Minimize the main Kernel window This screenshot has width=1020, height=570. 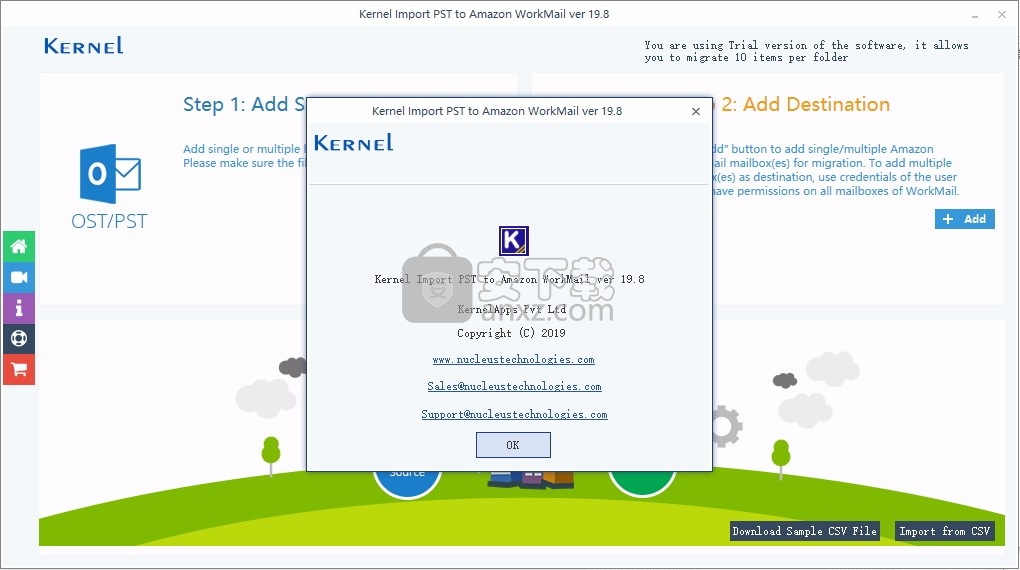point(974,15)
